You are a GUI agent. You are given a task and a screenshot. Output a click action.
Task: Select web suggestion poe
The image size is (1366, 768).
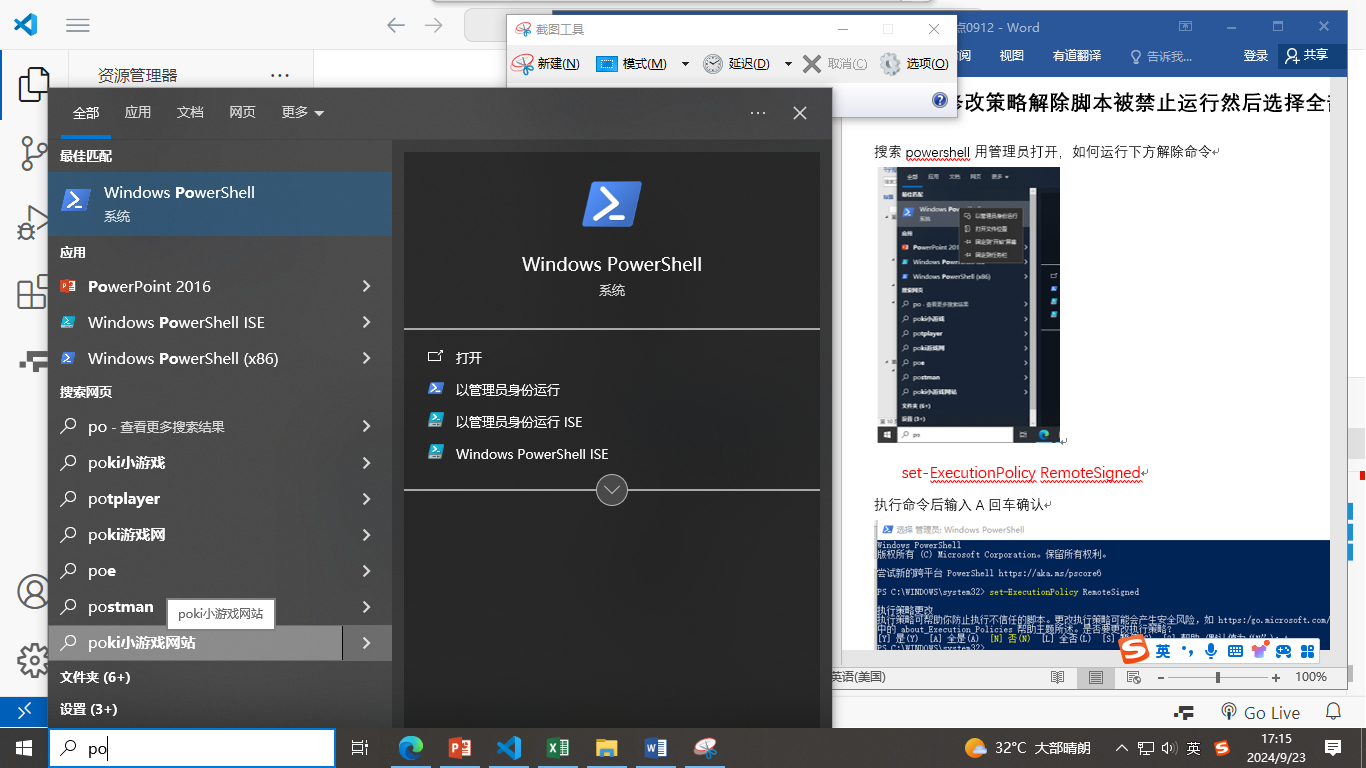(x=196, y=571)
